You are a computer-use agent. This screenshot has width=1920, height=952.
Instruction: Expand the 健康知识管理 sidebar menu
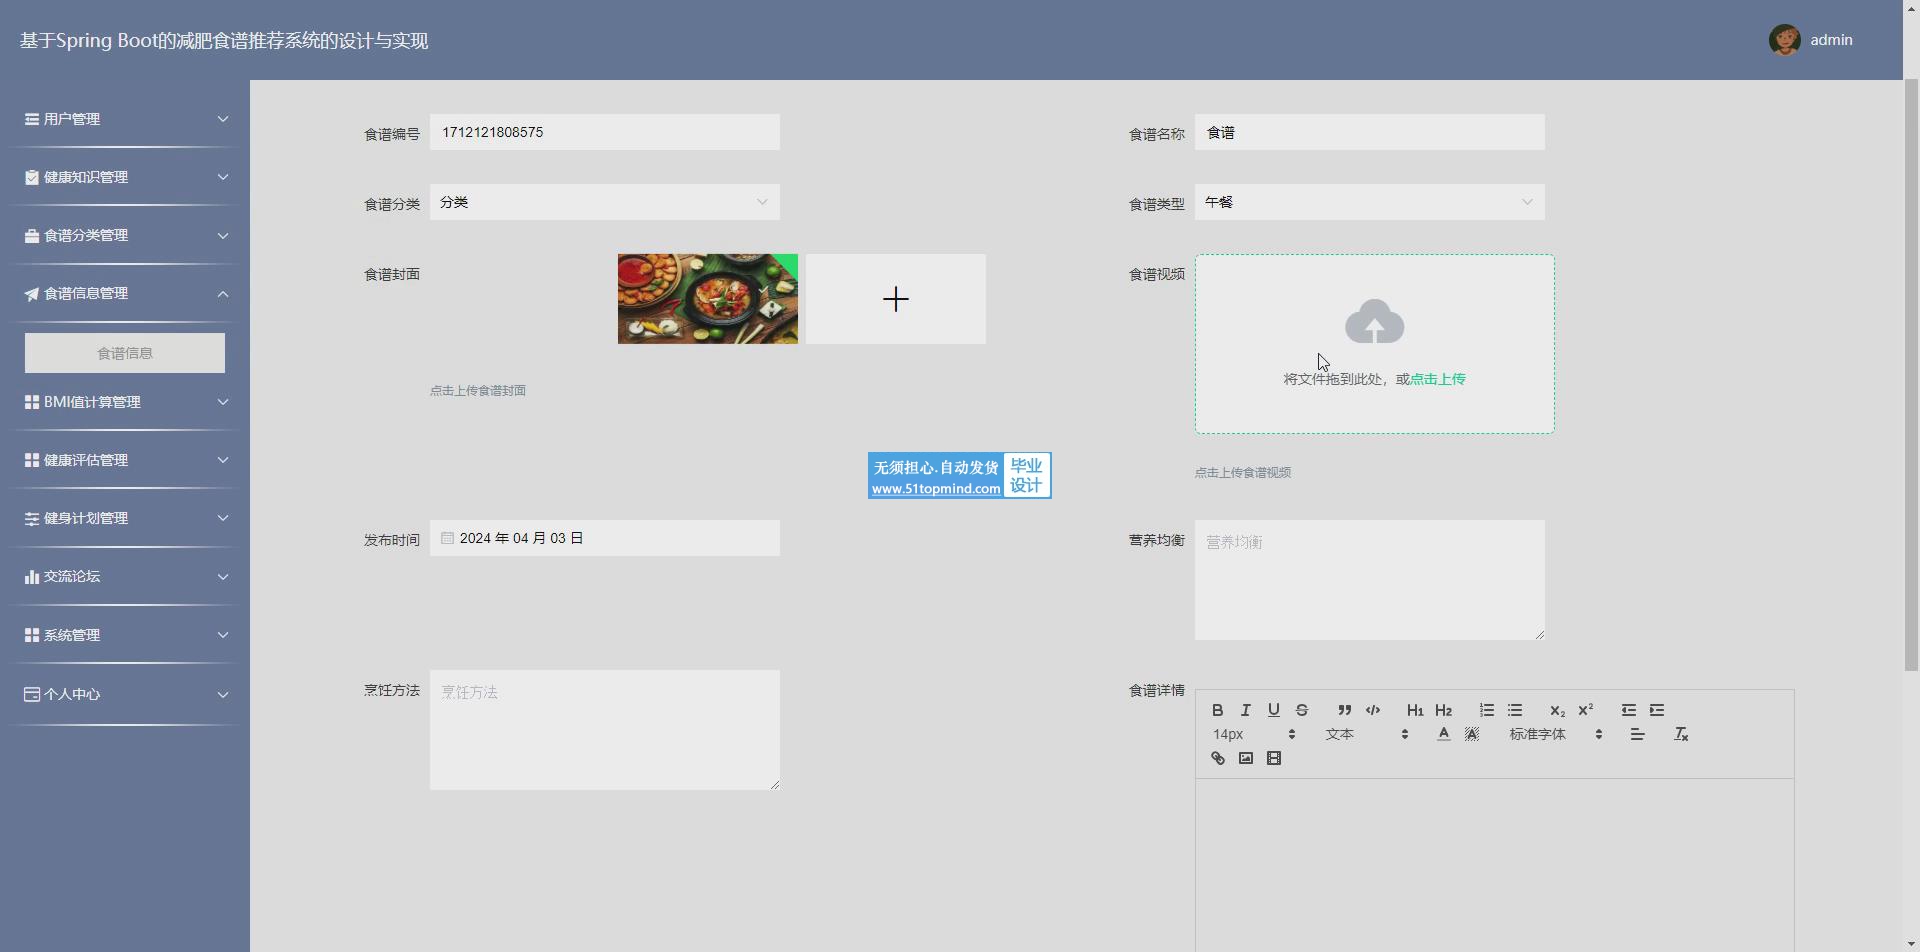(125, 177)
